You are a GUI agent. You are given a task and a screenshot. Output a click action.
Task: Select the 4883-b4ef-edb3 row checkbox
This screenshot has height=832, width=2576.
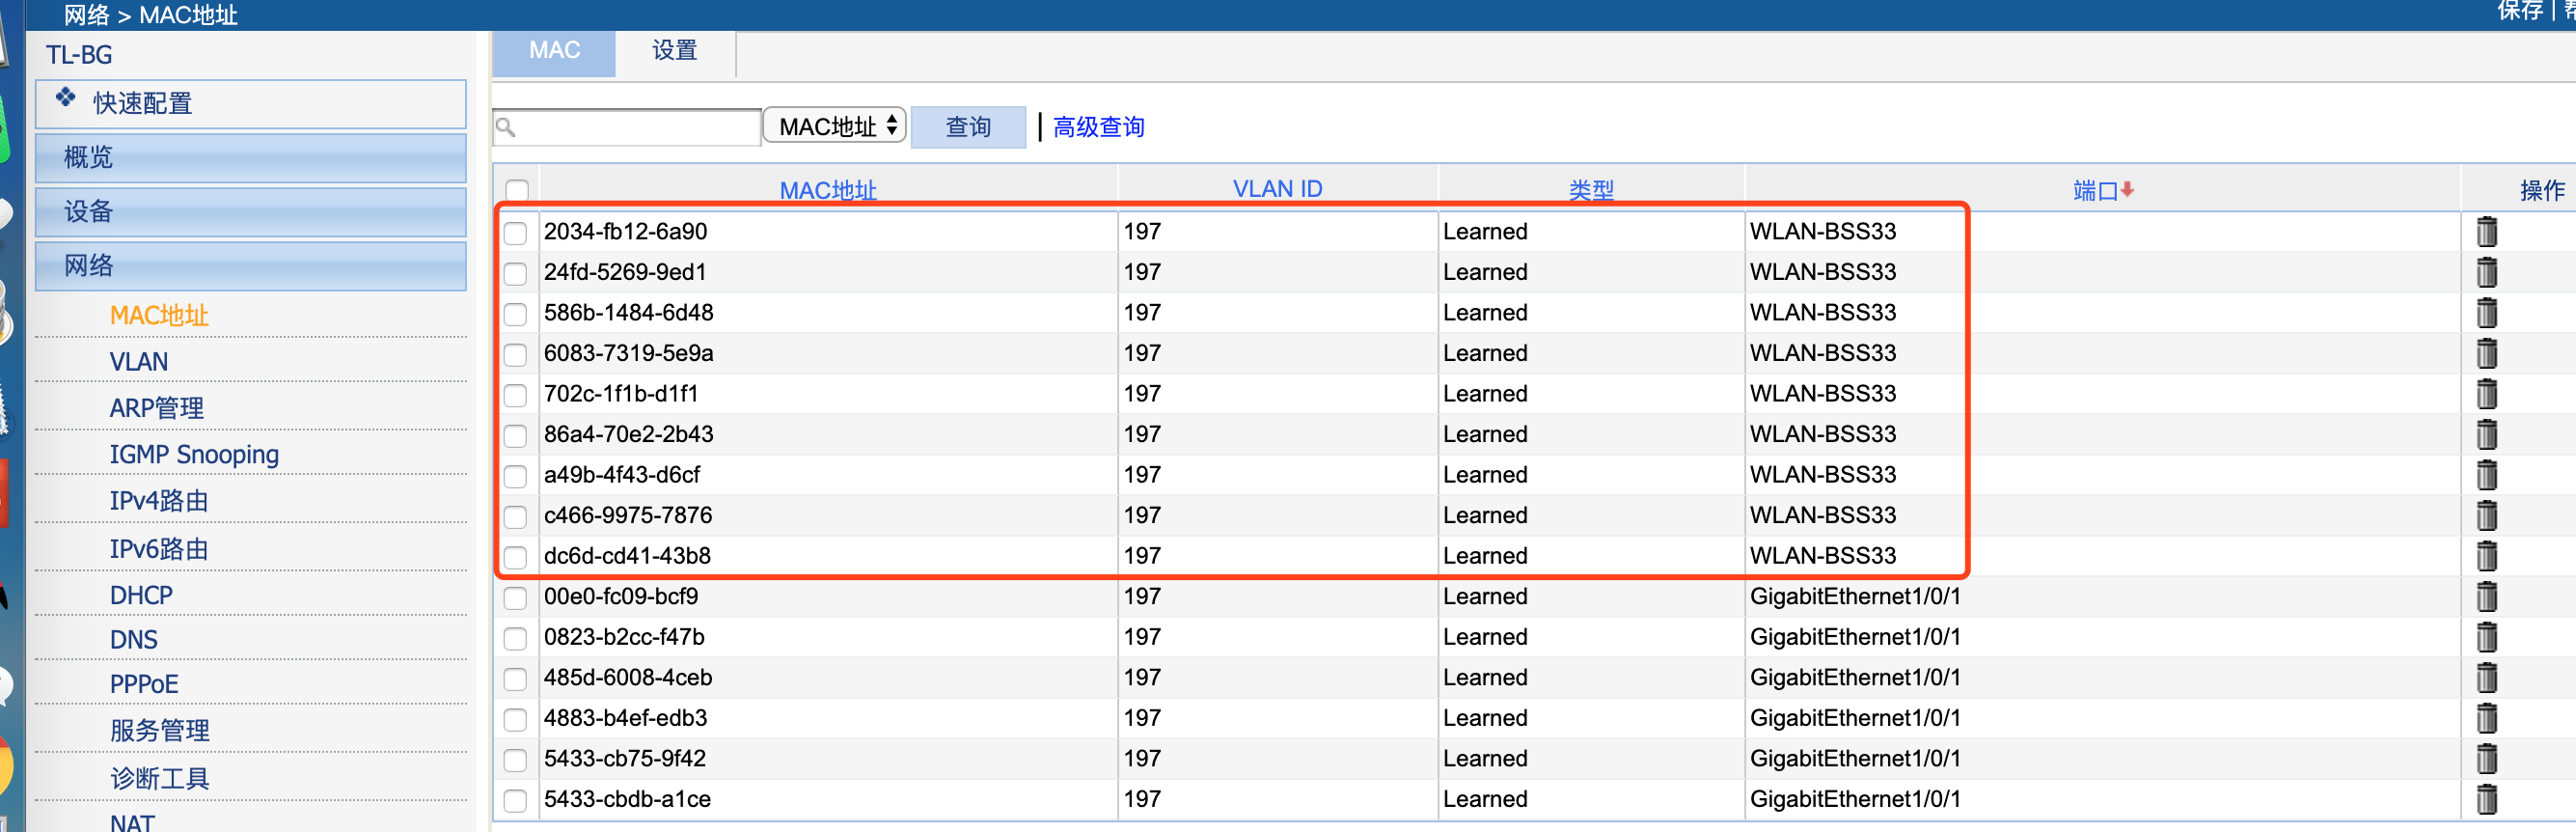(x=515, y=719)
